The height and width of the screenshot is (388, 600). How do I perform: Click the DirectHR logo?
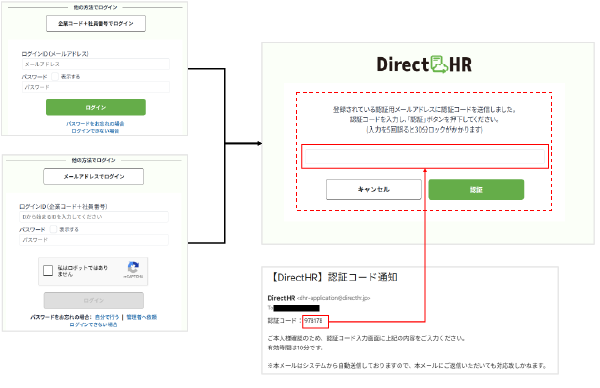(x=424, y=64)
